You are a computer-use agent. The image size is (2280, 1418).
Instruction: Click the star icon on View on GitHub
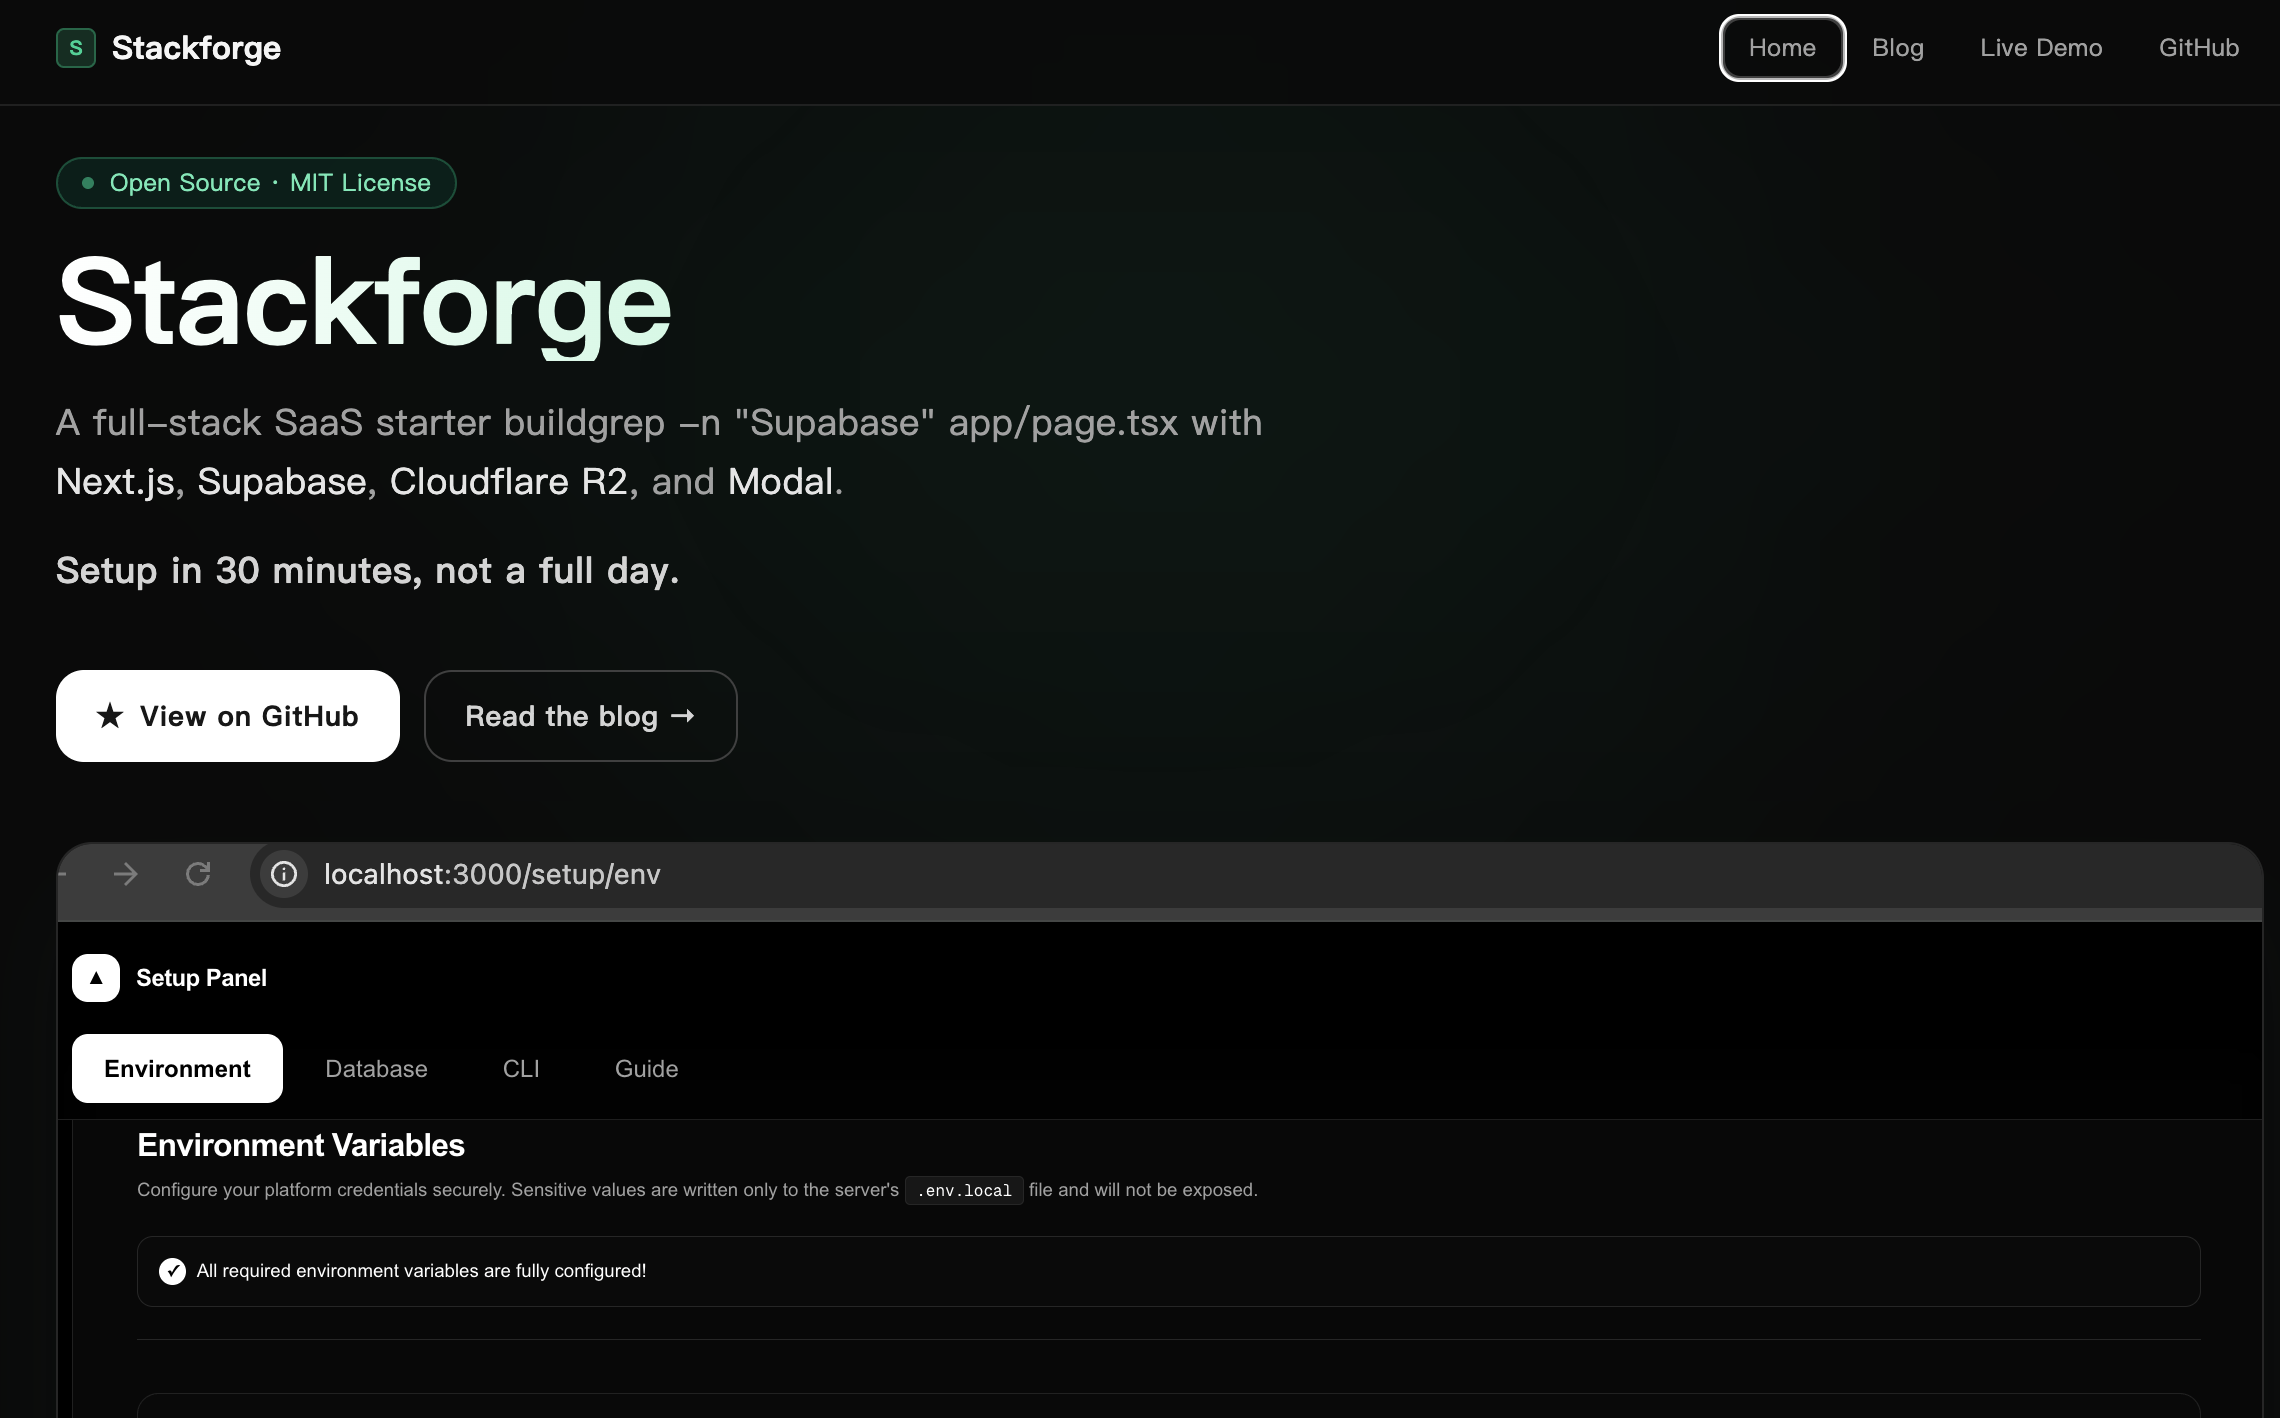tap(110, 716)
